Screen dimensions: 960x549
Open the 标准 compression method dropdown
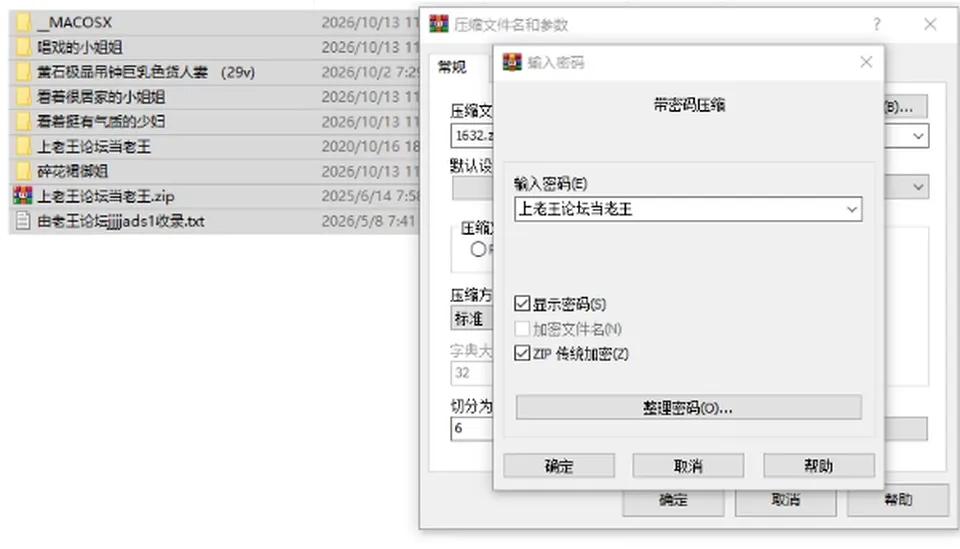pos(471,318)
